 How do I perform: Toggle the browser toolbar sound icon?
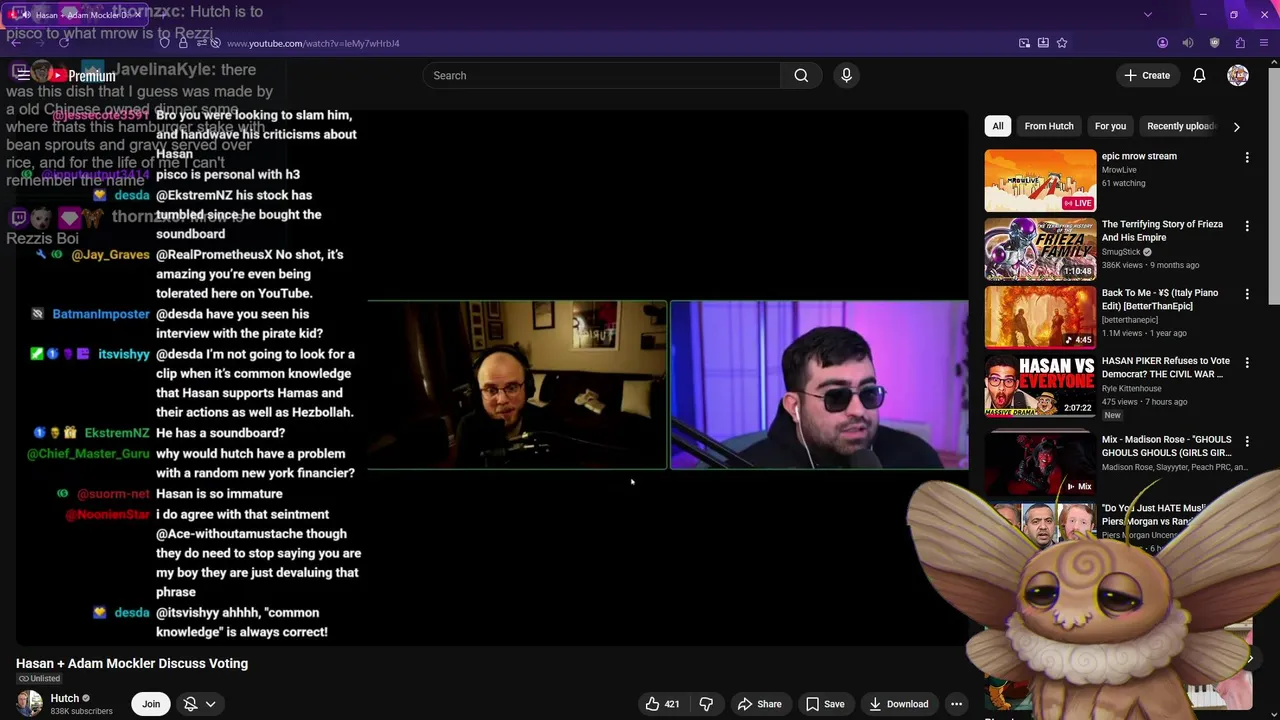[x=1188, y=43]
